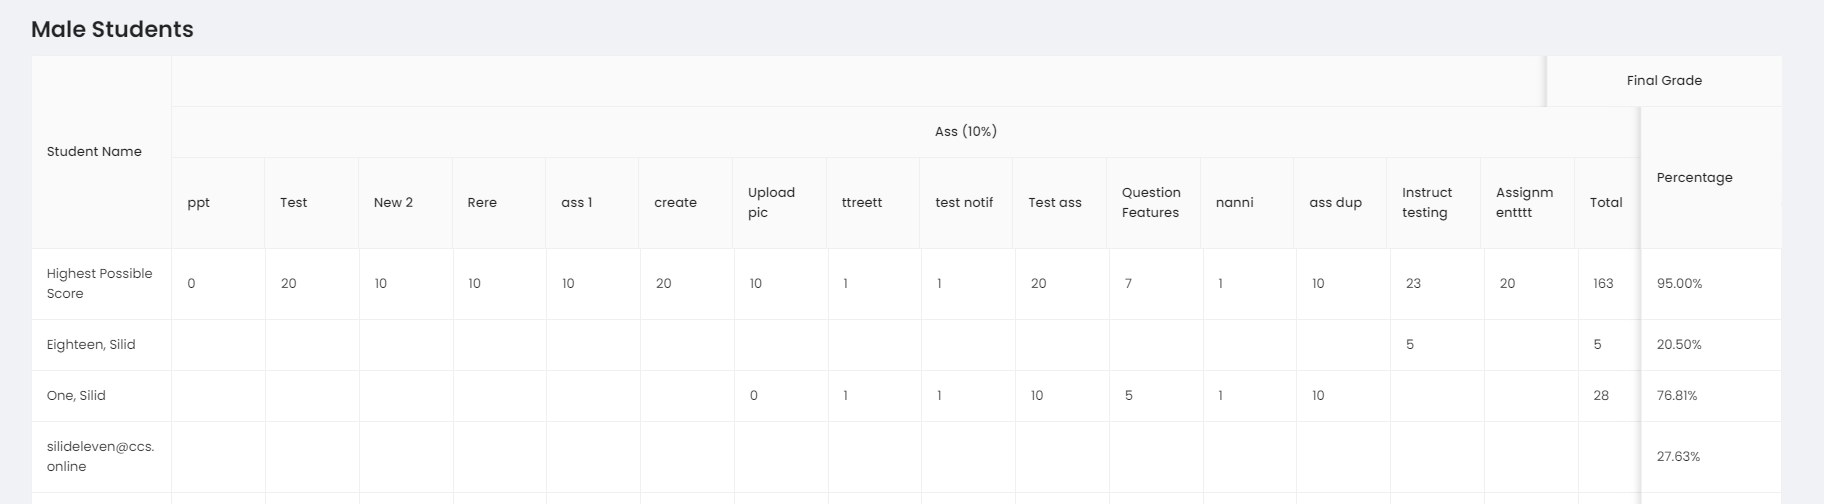Select the 'Student Name' column header
Image resolution: width=1824 pixels, height=504 pixels.
[94, 152]
